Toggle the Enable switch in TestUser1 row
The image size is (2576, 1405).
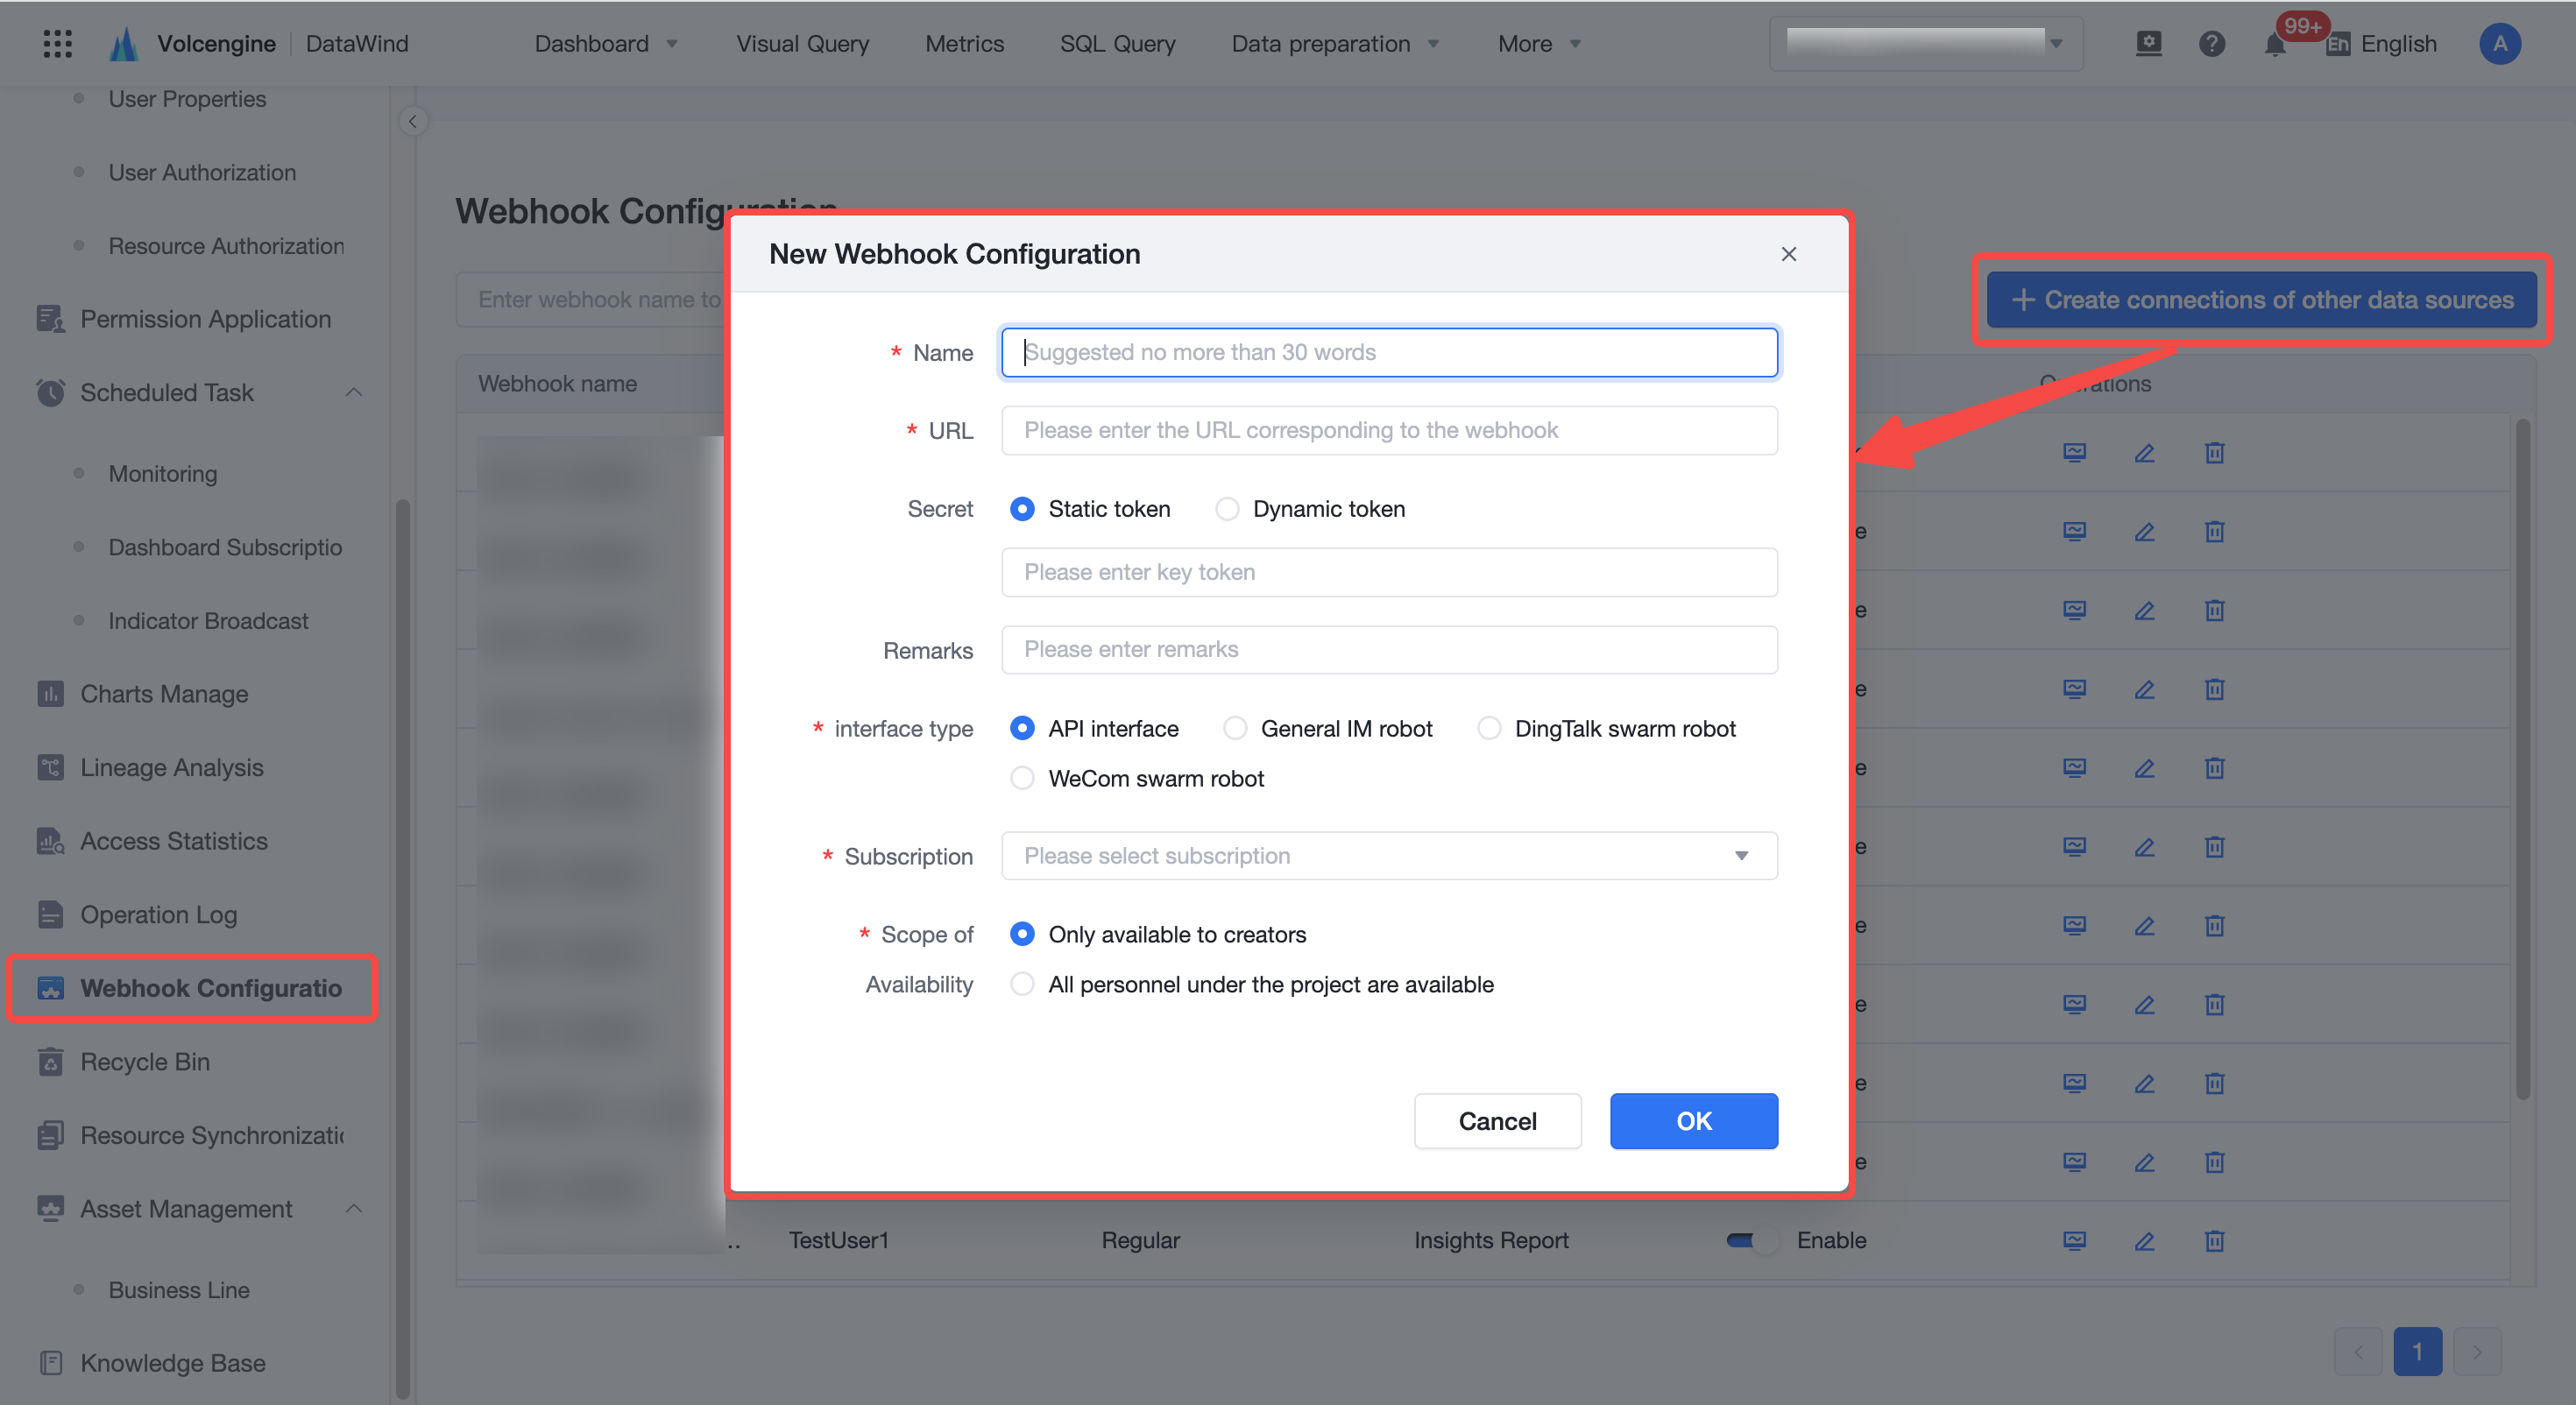[1753, 1241]
